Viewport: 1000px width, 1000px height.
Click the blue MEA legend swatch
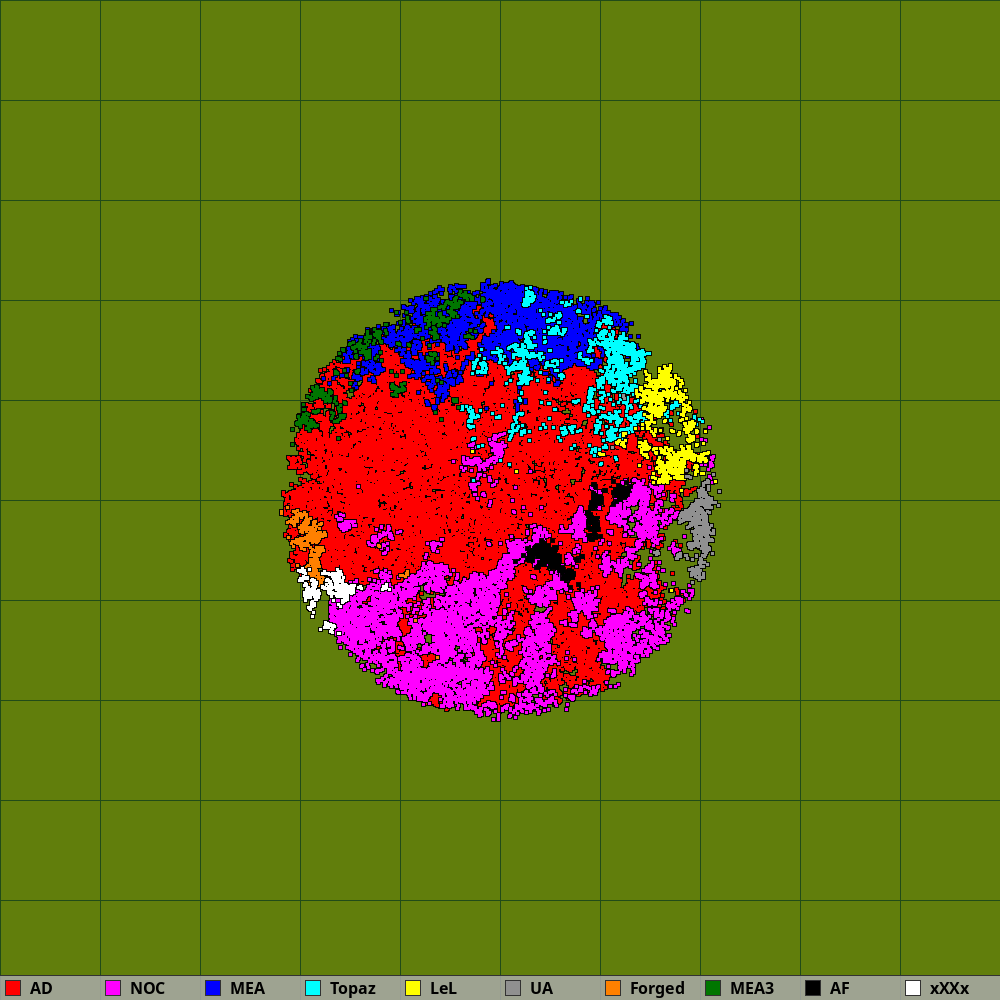pyautogui.click(x=213, y=988)
